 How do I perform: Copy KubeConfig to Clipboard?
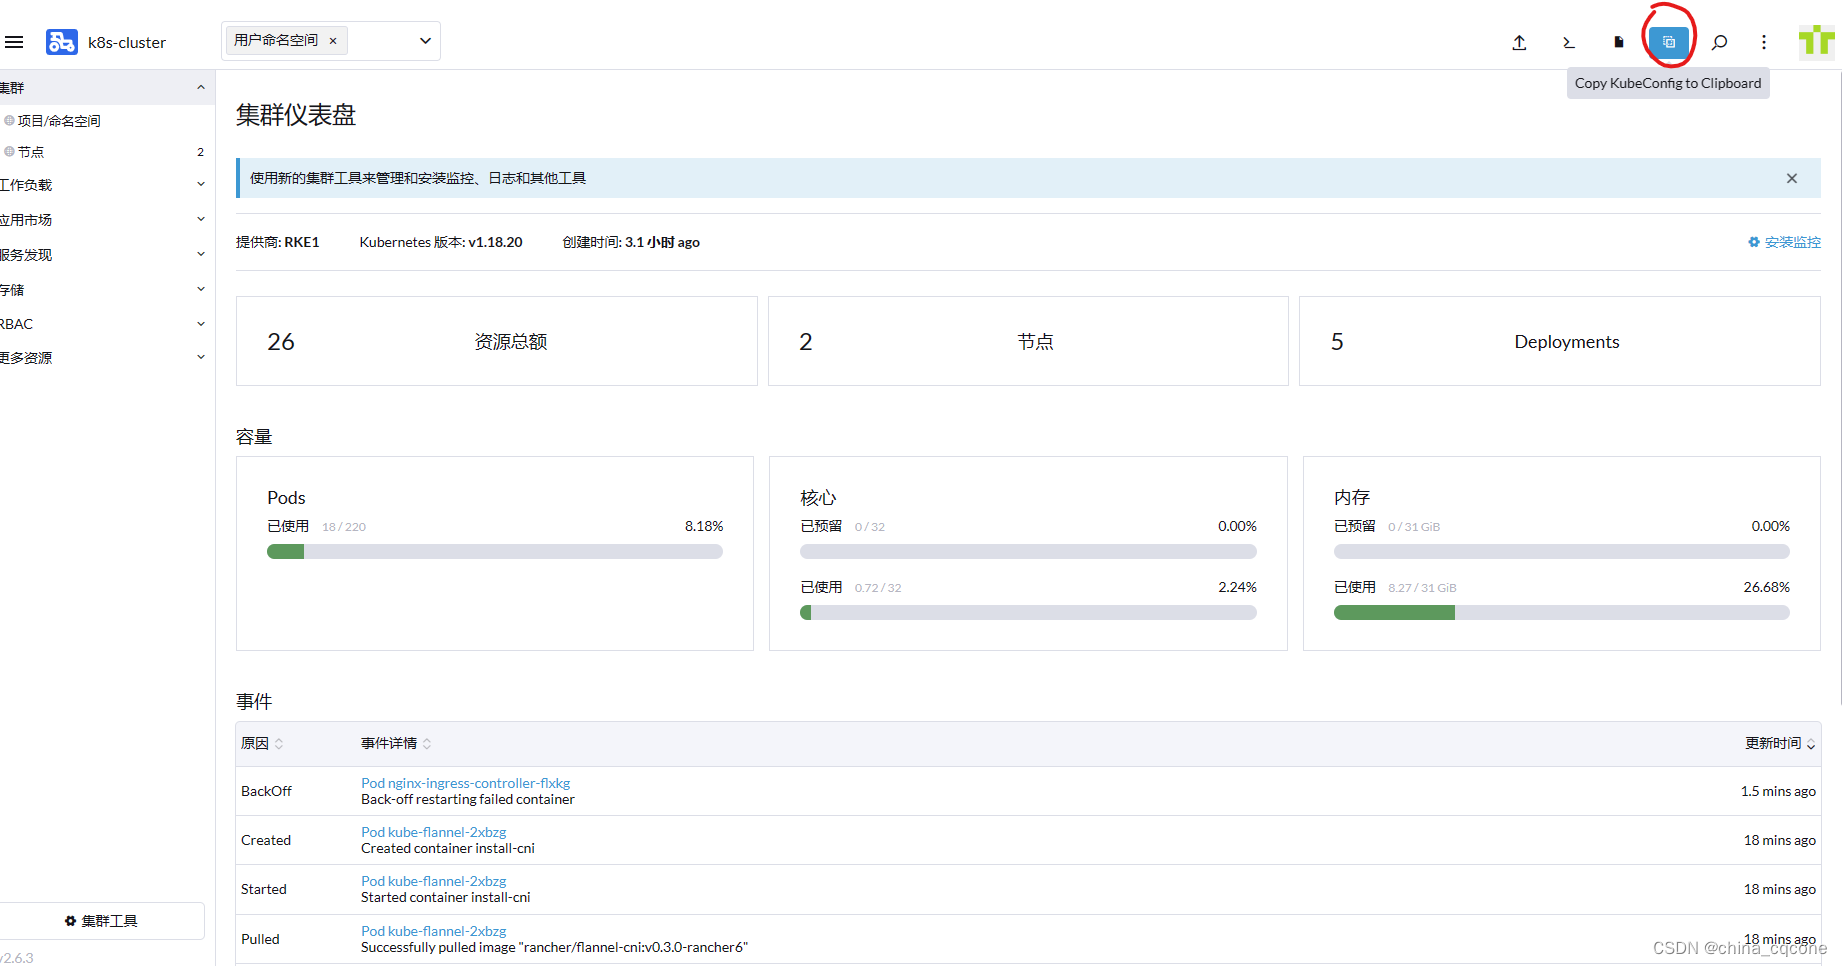[x=1668, y=42]
